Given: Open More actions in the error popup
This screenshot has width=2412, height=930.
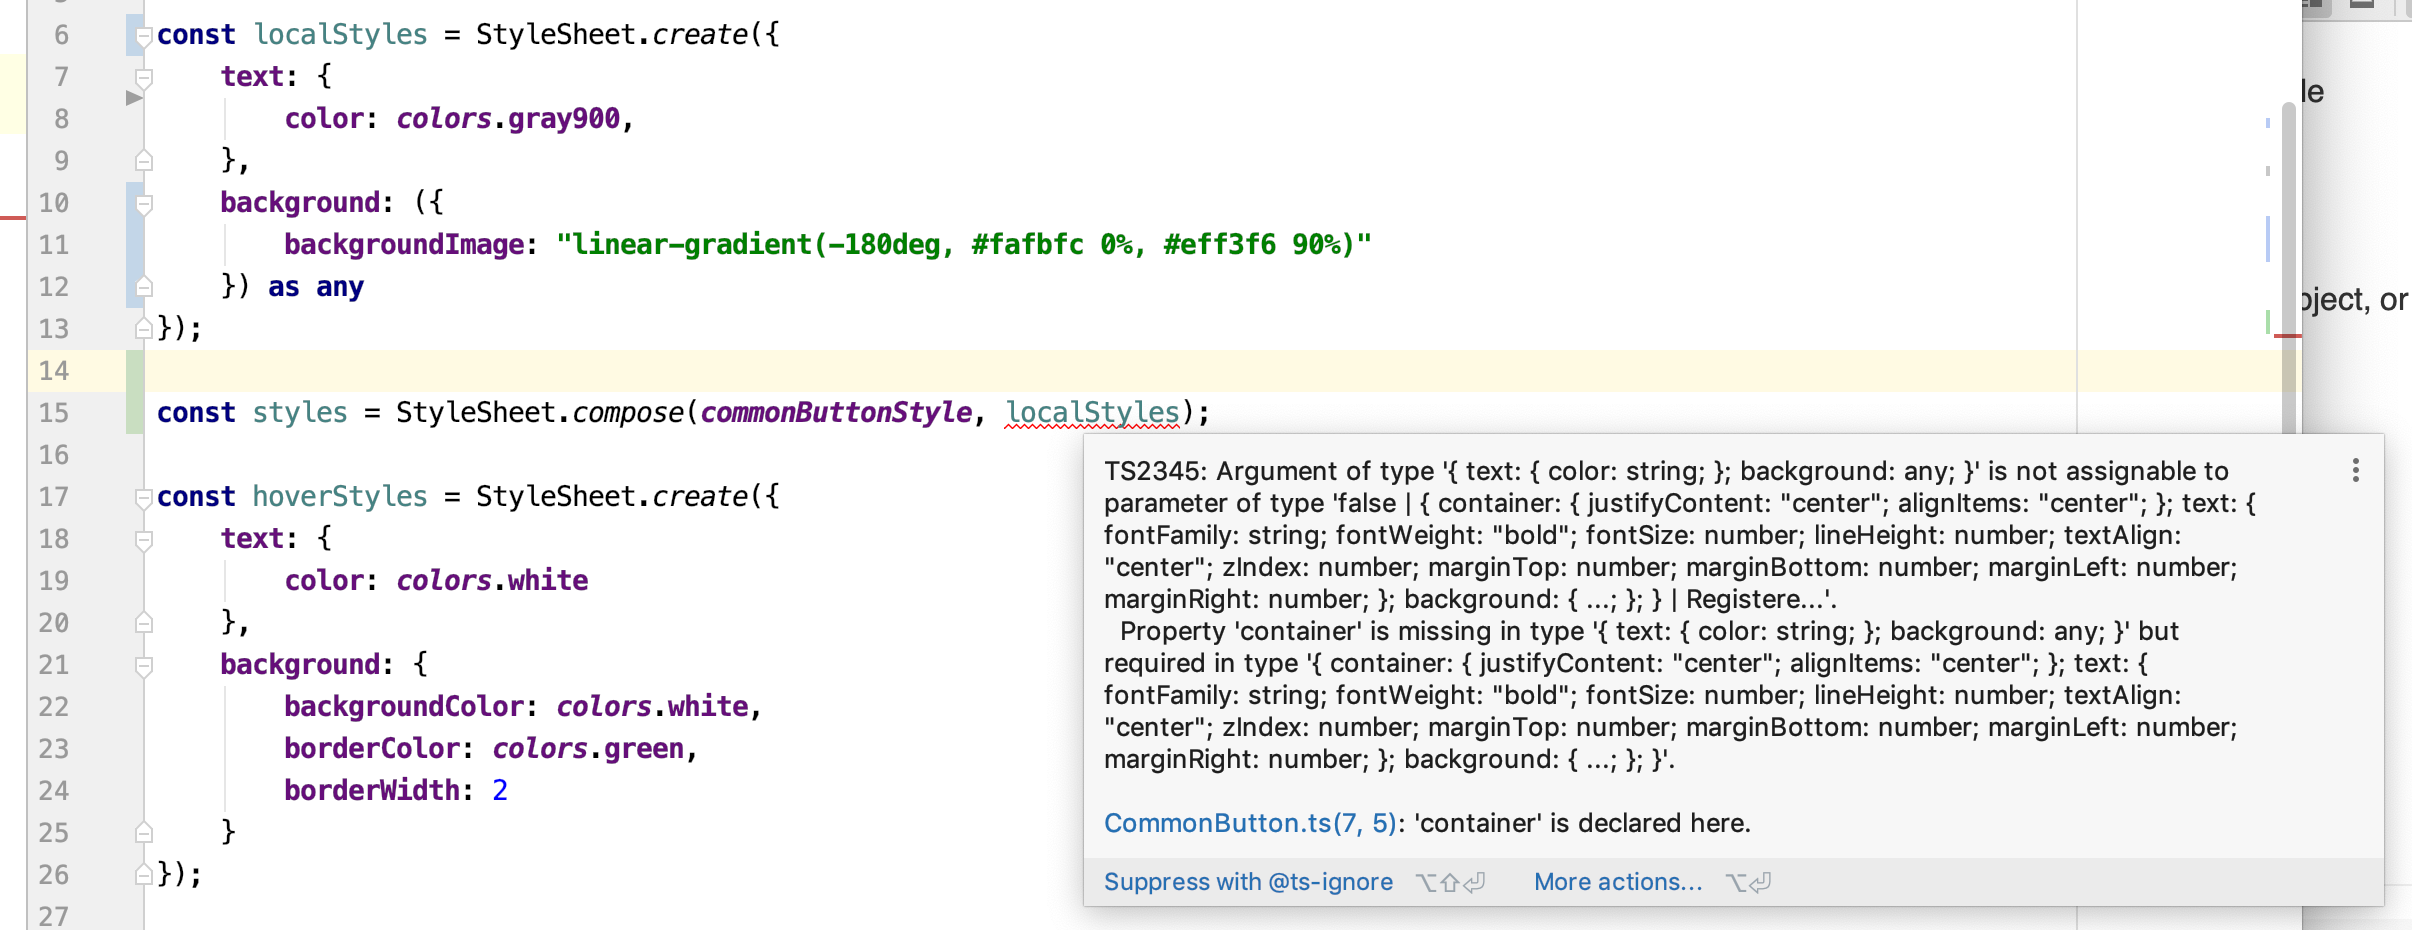Looking at the screenshot, I should tap(1616, 882).
